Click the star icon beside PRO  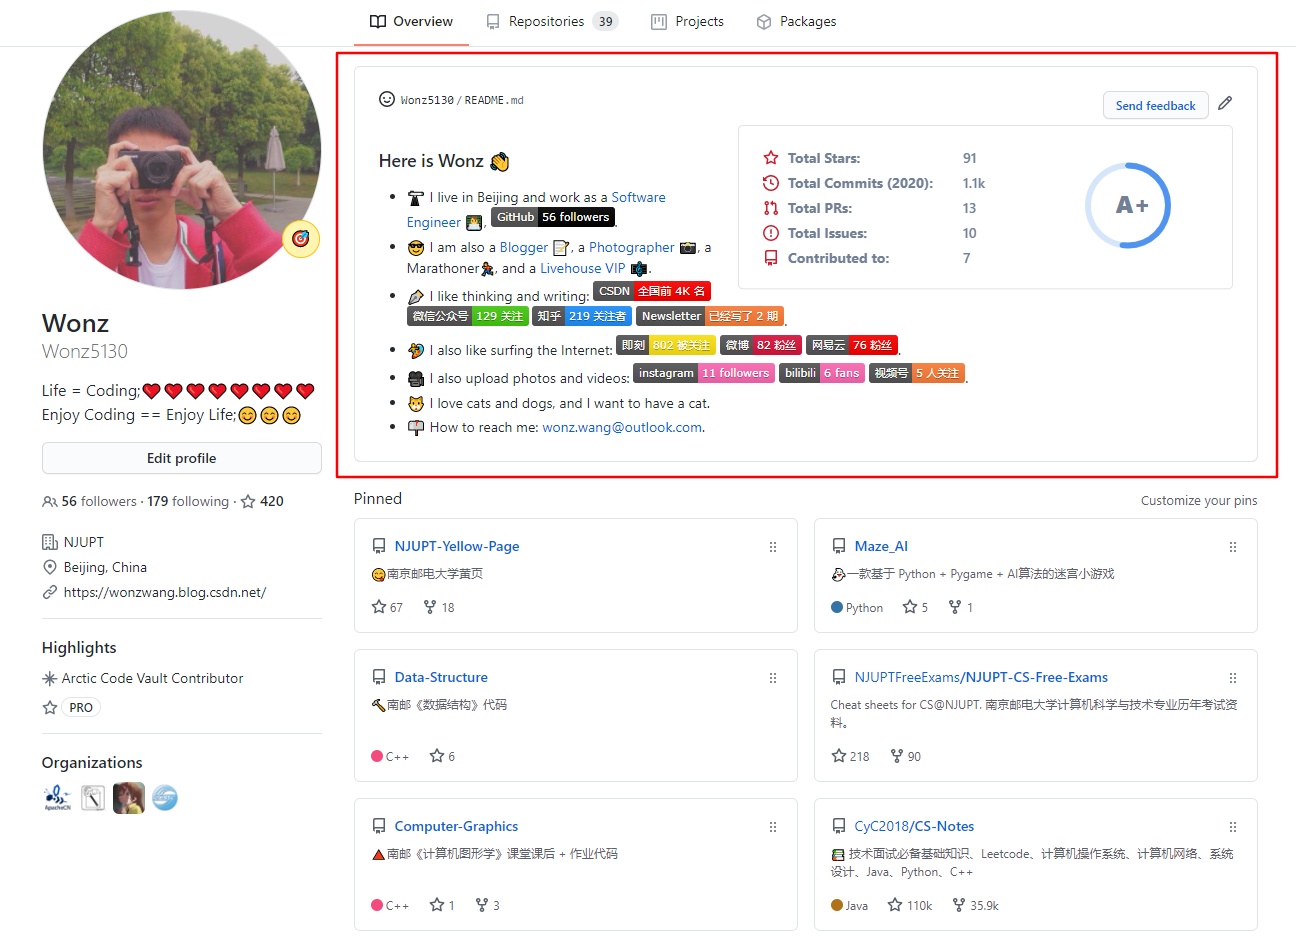pyautogui.click(x=50, y=707)
